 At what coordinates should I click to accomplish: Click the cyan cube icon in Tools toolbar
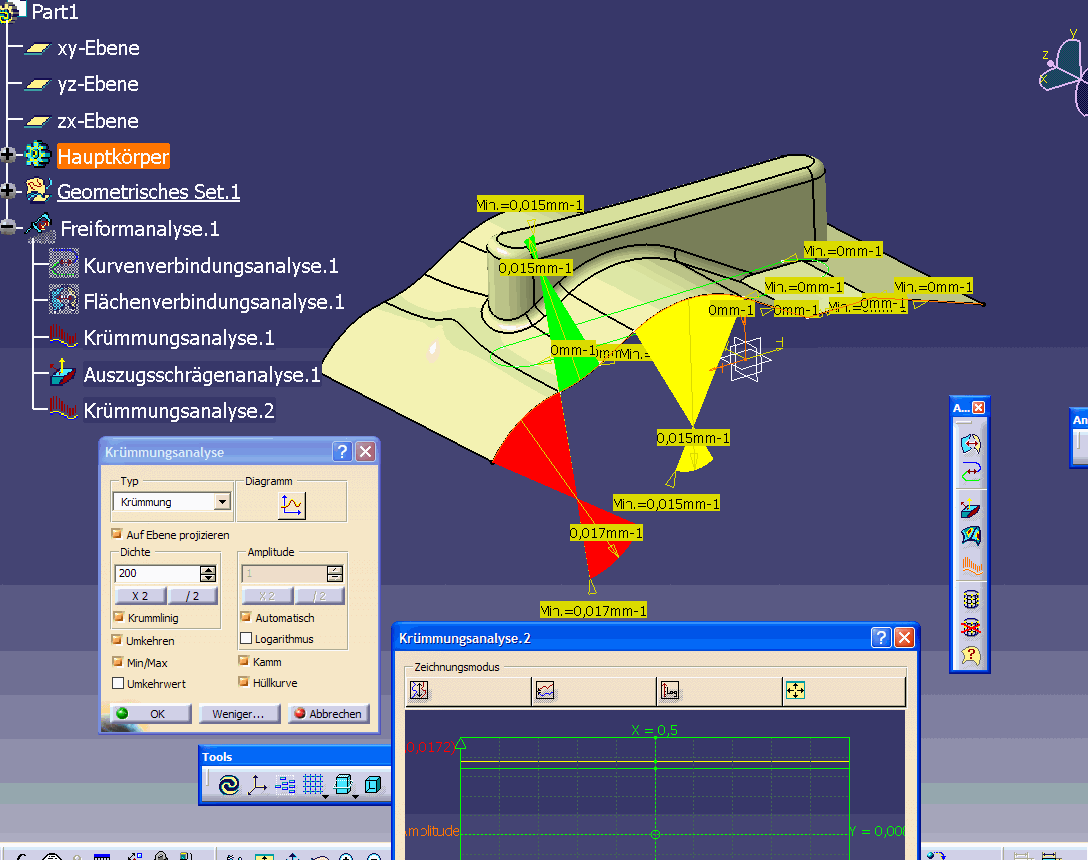pos(373,784)
